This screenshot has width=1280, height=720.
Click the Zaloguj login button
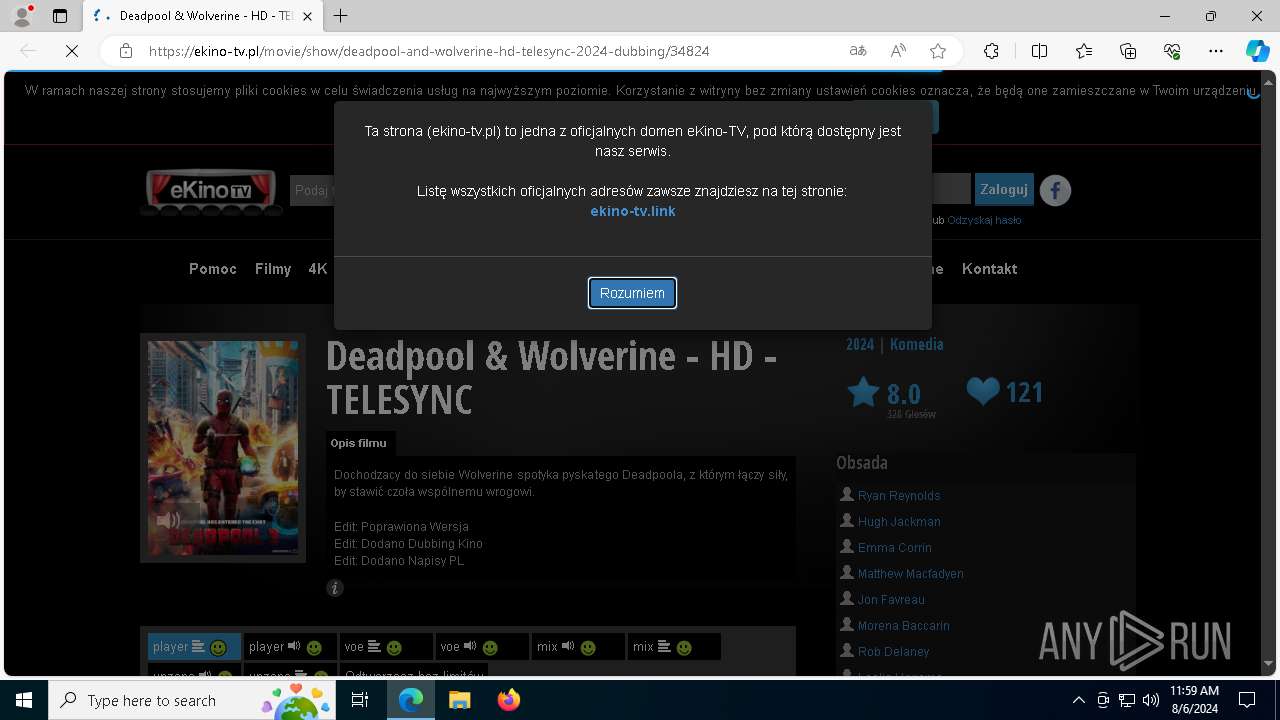1004,189
